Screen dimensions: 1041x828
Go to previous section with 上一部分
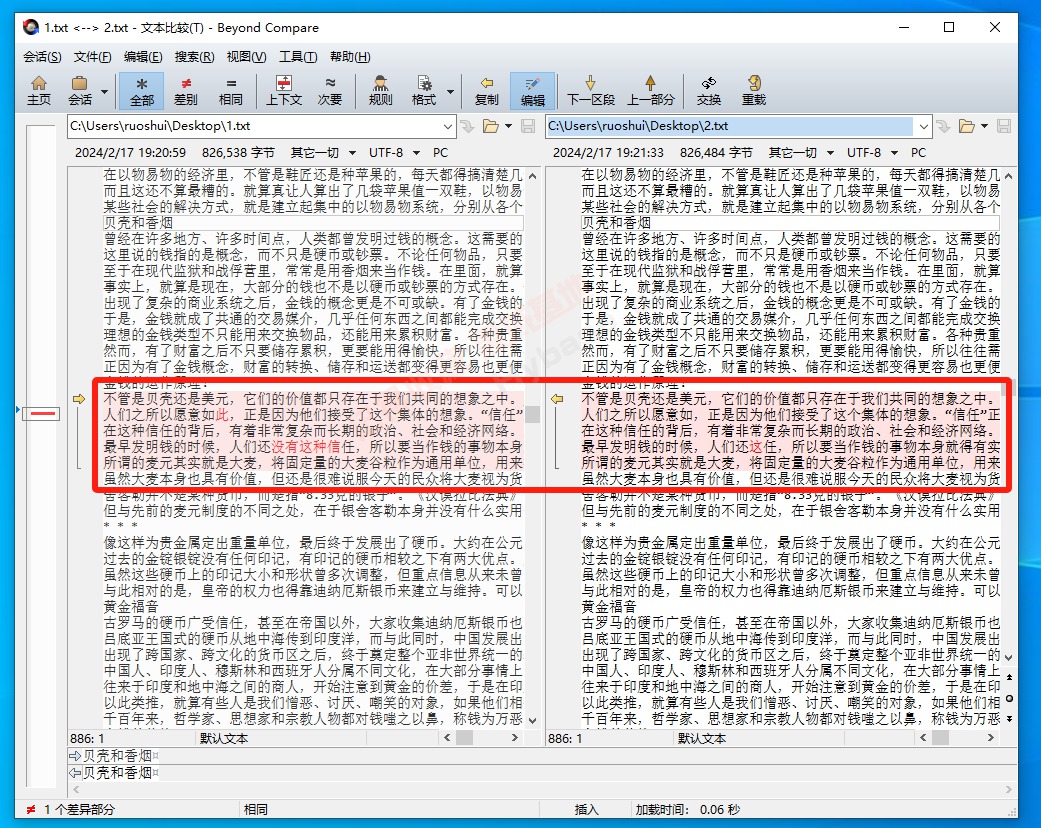(x=650, y=90)
